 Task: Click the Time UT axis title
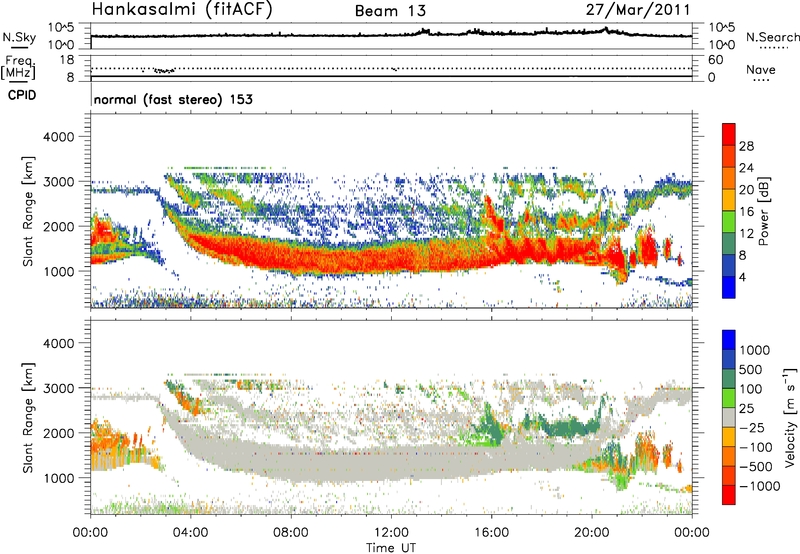tap(391, 548)
